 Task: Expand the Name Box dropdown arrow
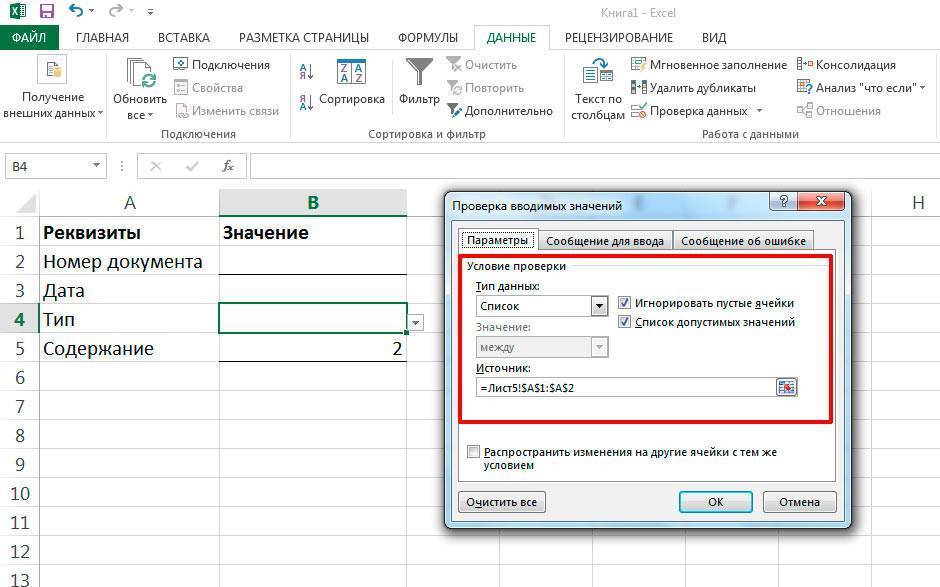(x=97, y=166)
